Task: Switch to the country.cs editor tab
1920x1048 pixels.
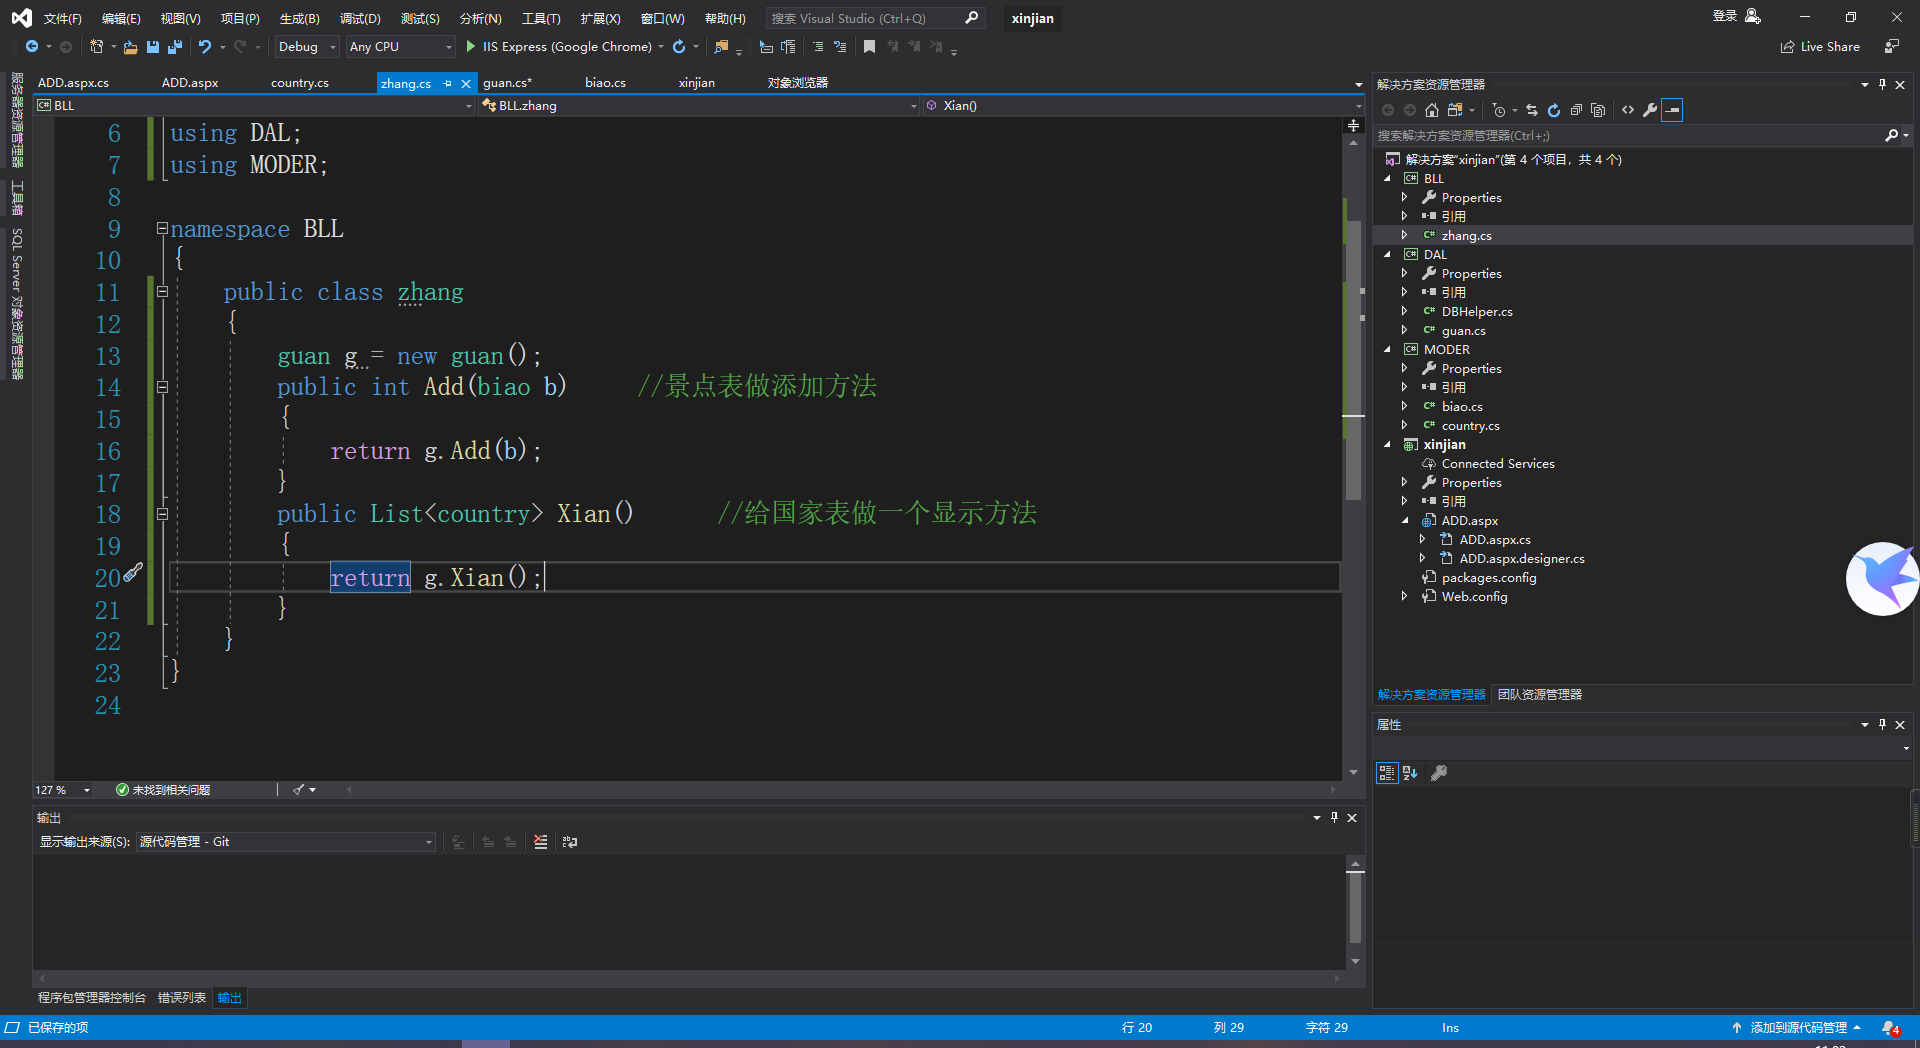Action: click(x=300, y=83)
